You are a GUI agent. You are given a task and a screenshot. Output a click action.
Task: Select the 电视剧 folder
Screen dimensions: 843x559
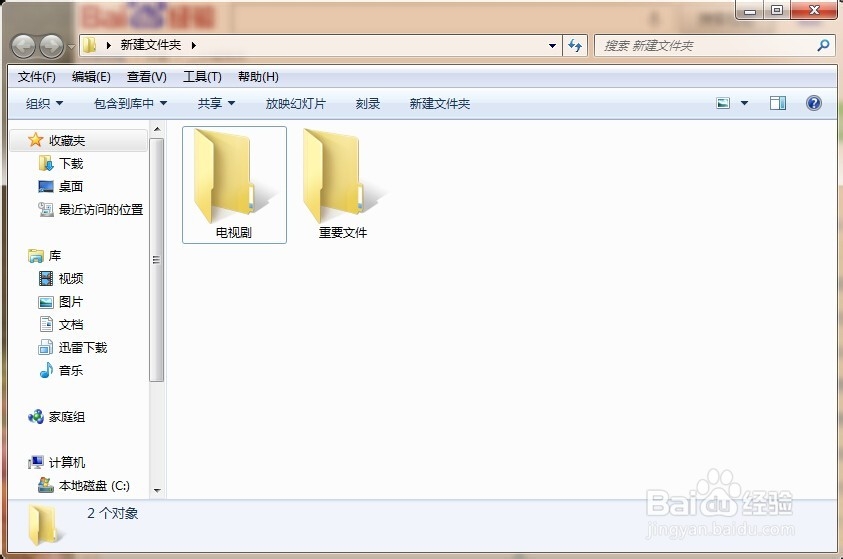[234, 185]
